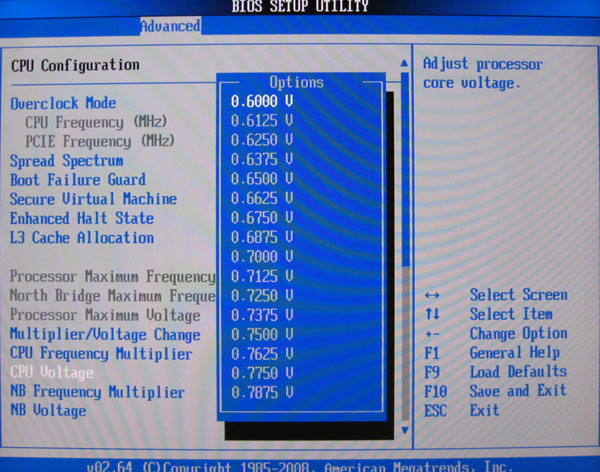Click the Change Option key hint

518,333
